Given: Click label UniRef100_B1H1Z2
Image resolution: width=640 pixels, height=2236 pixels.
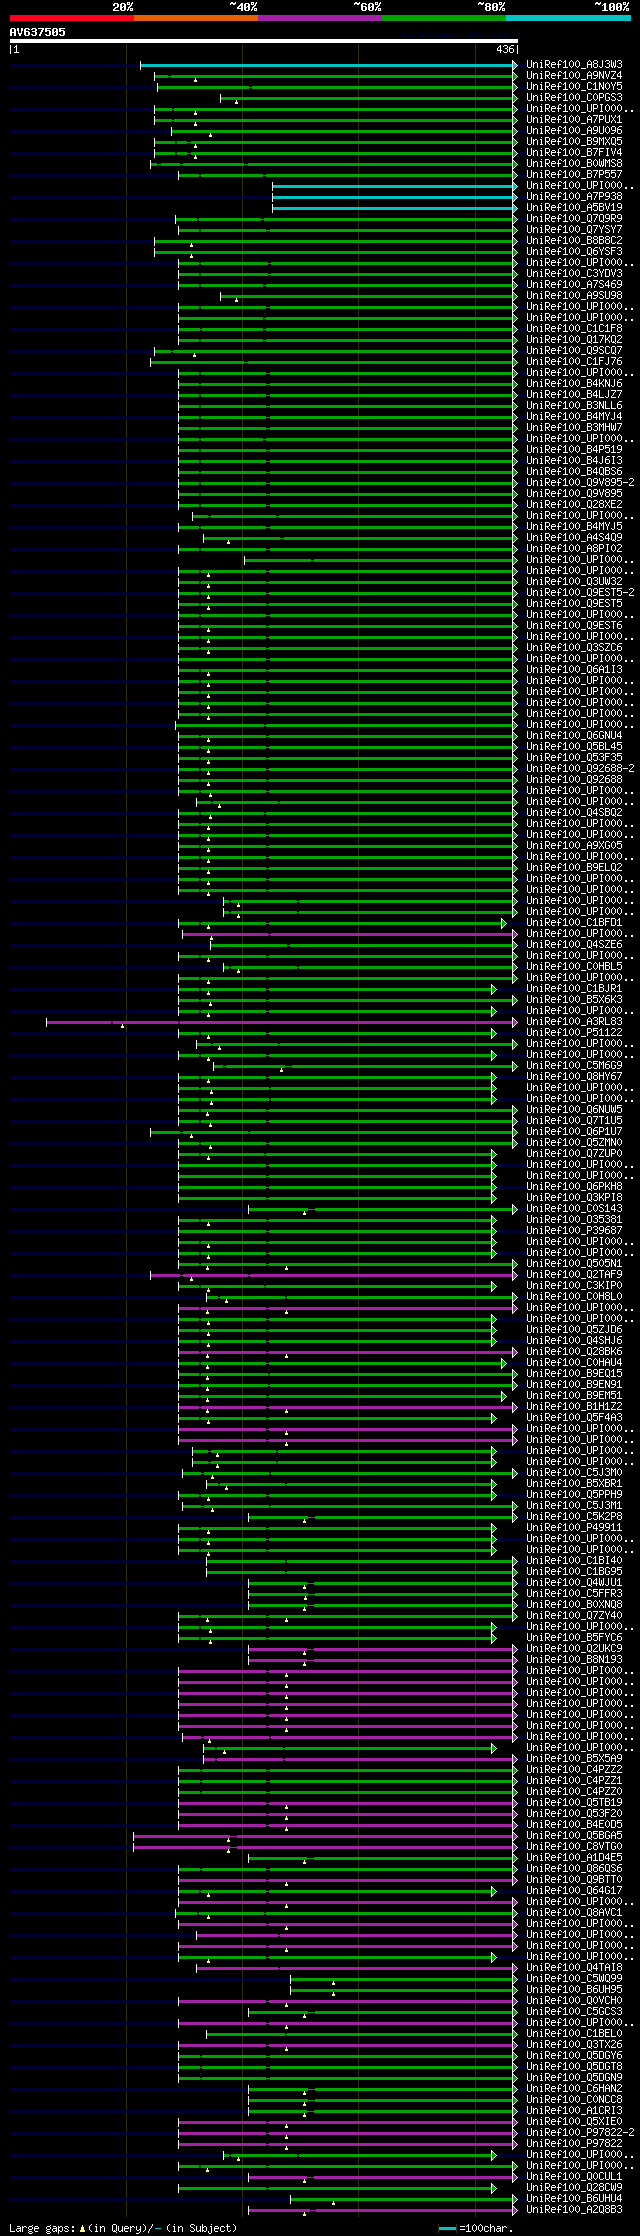Looking at the screenshot, I should 574,1407.
